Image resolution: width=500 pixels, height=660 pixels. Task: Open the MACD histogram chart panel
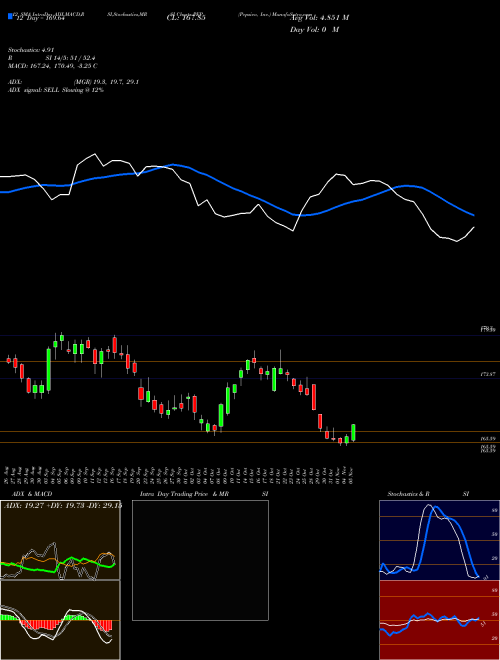coord(60,620)
